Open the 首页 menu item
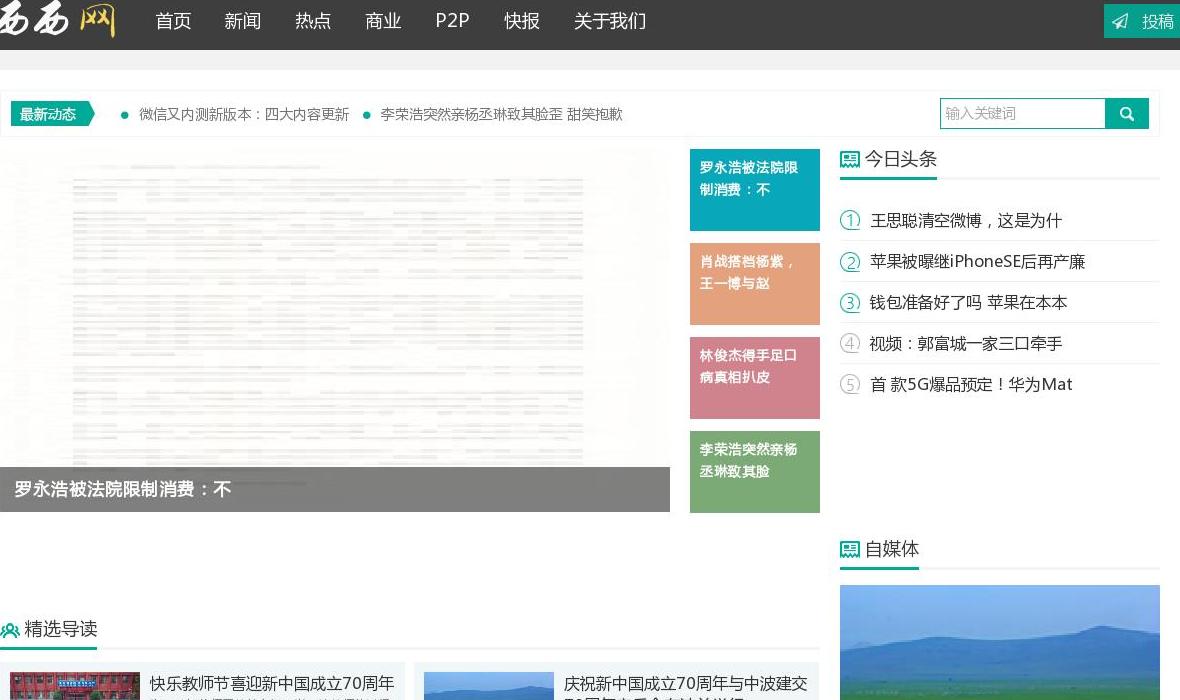The height and width of the screenshot is (700, 1180). (173, 21)
